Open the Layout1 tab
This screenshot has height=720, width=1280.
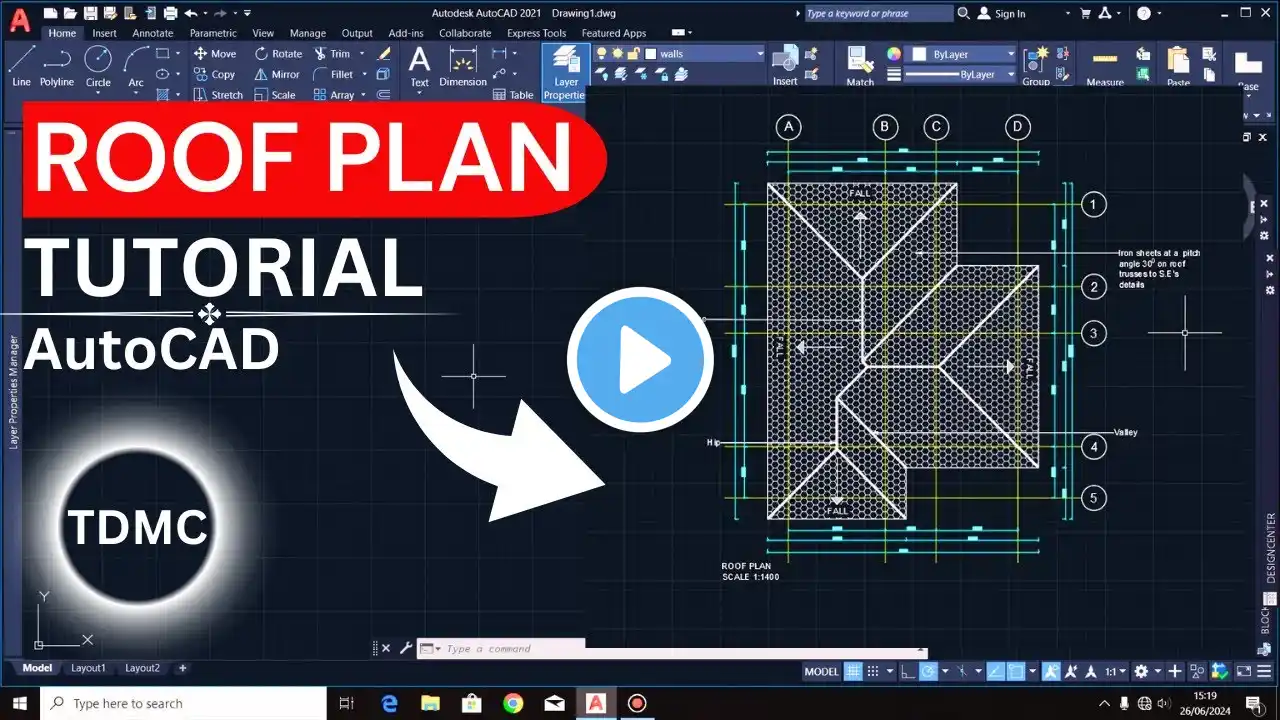(x=88, y=668)
